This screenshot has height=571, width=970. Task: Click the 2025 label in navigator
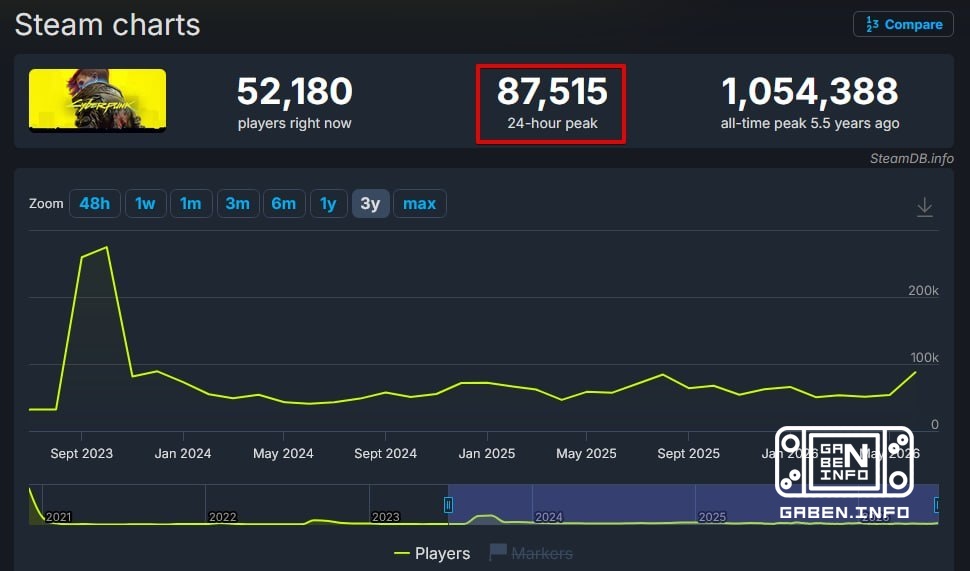712,517
